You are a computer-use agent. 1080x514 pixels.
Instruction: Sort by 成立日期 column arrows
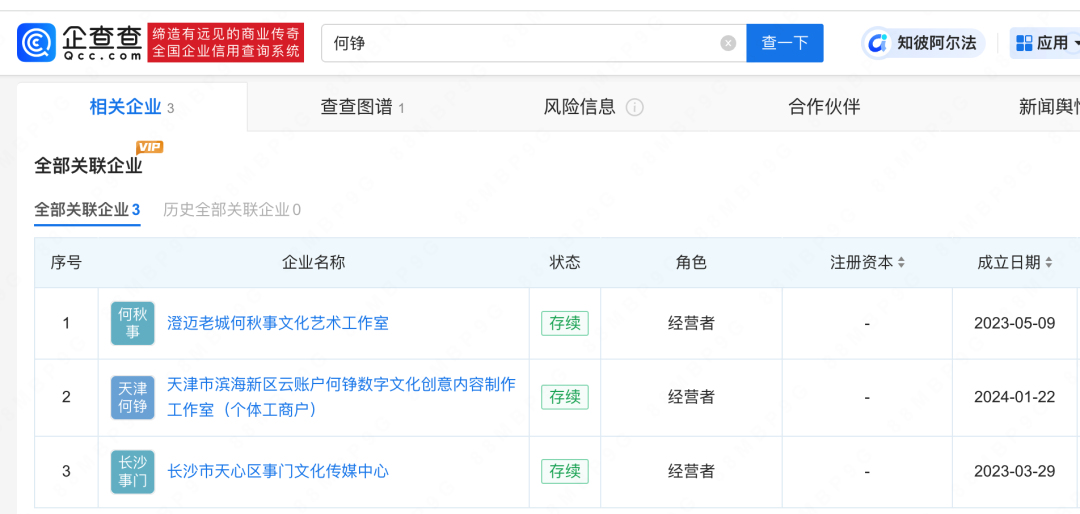coord(1048,263)
